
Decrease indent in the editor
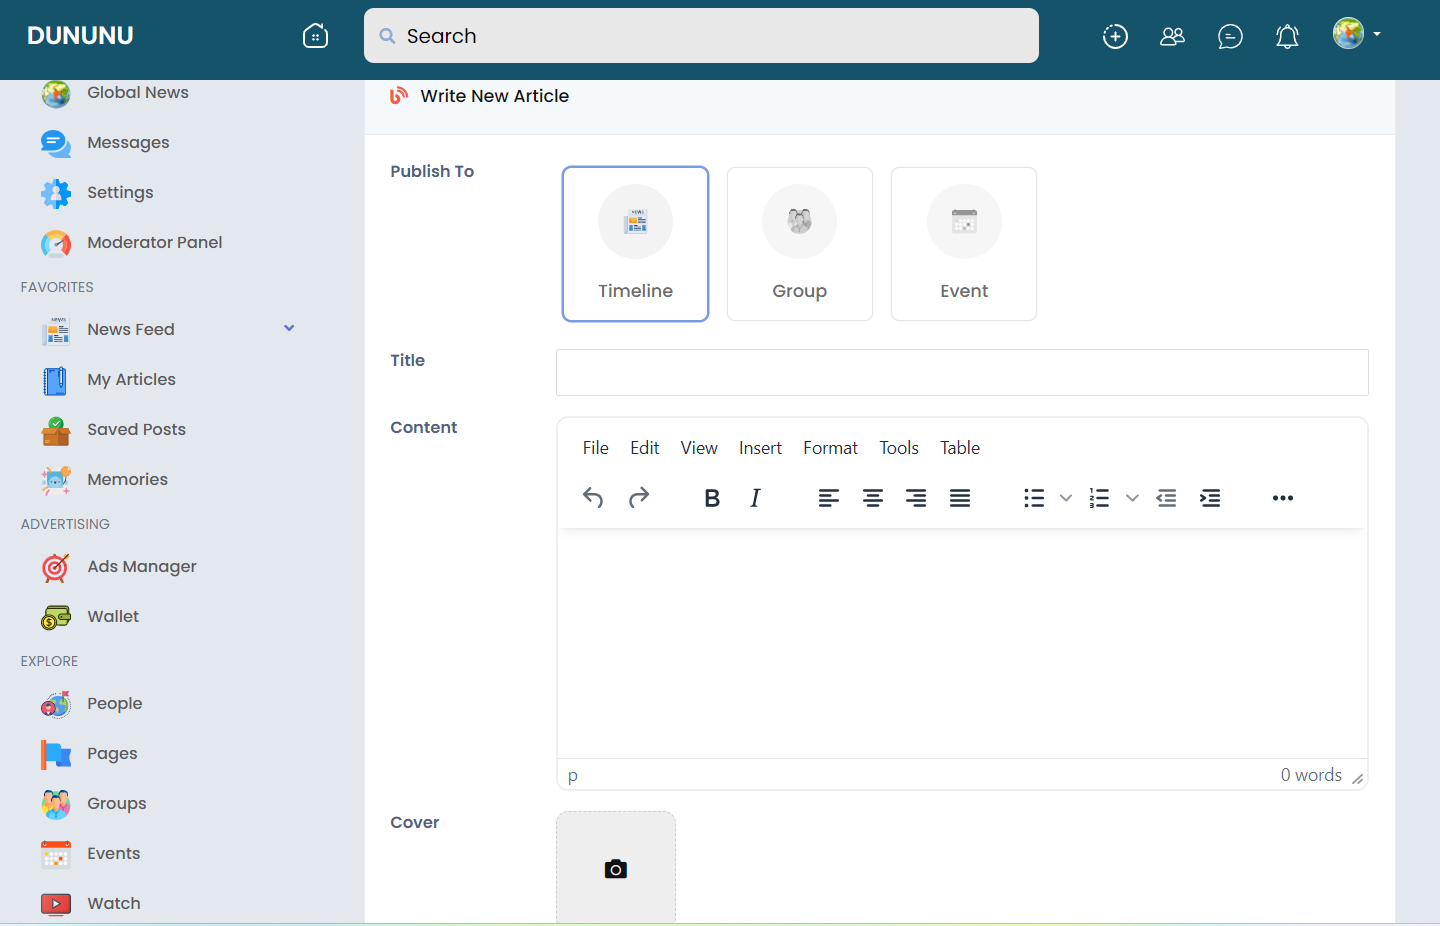[1166, 498]
